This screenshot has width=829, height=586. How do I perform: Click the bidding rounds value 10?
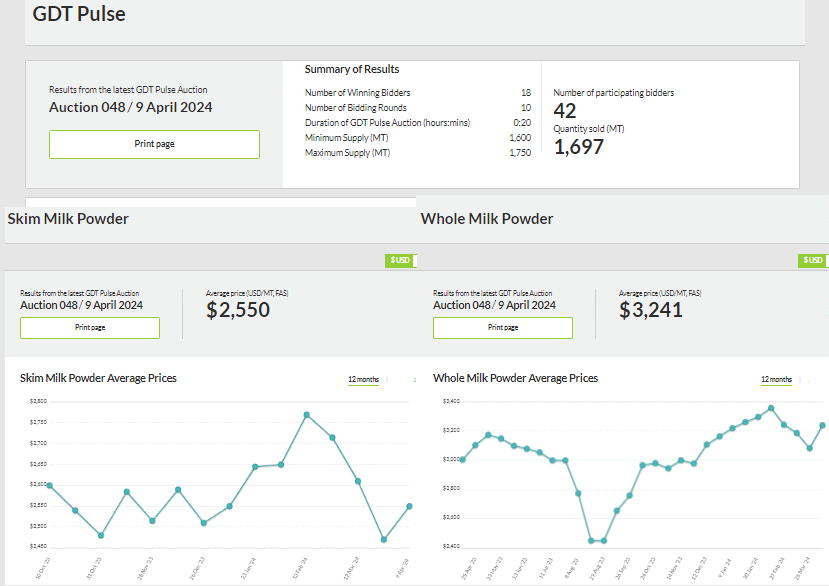tap(526, 108)
